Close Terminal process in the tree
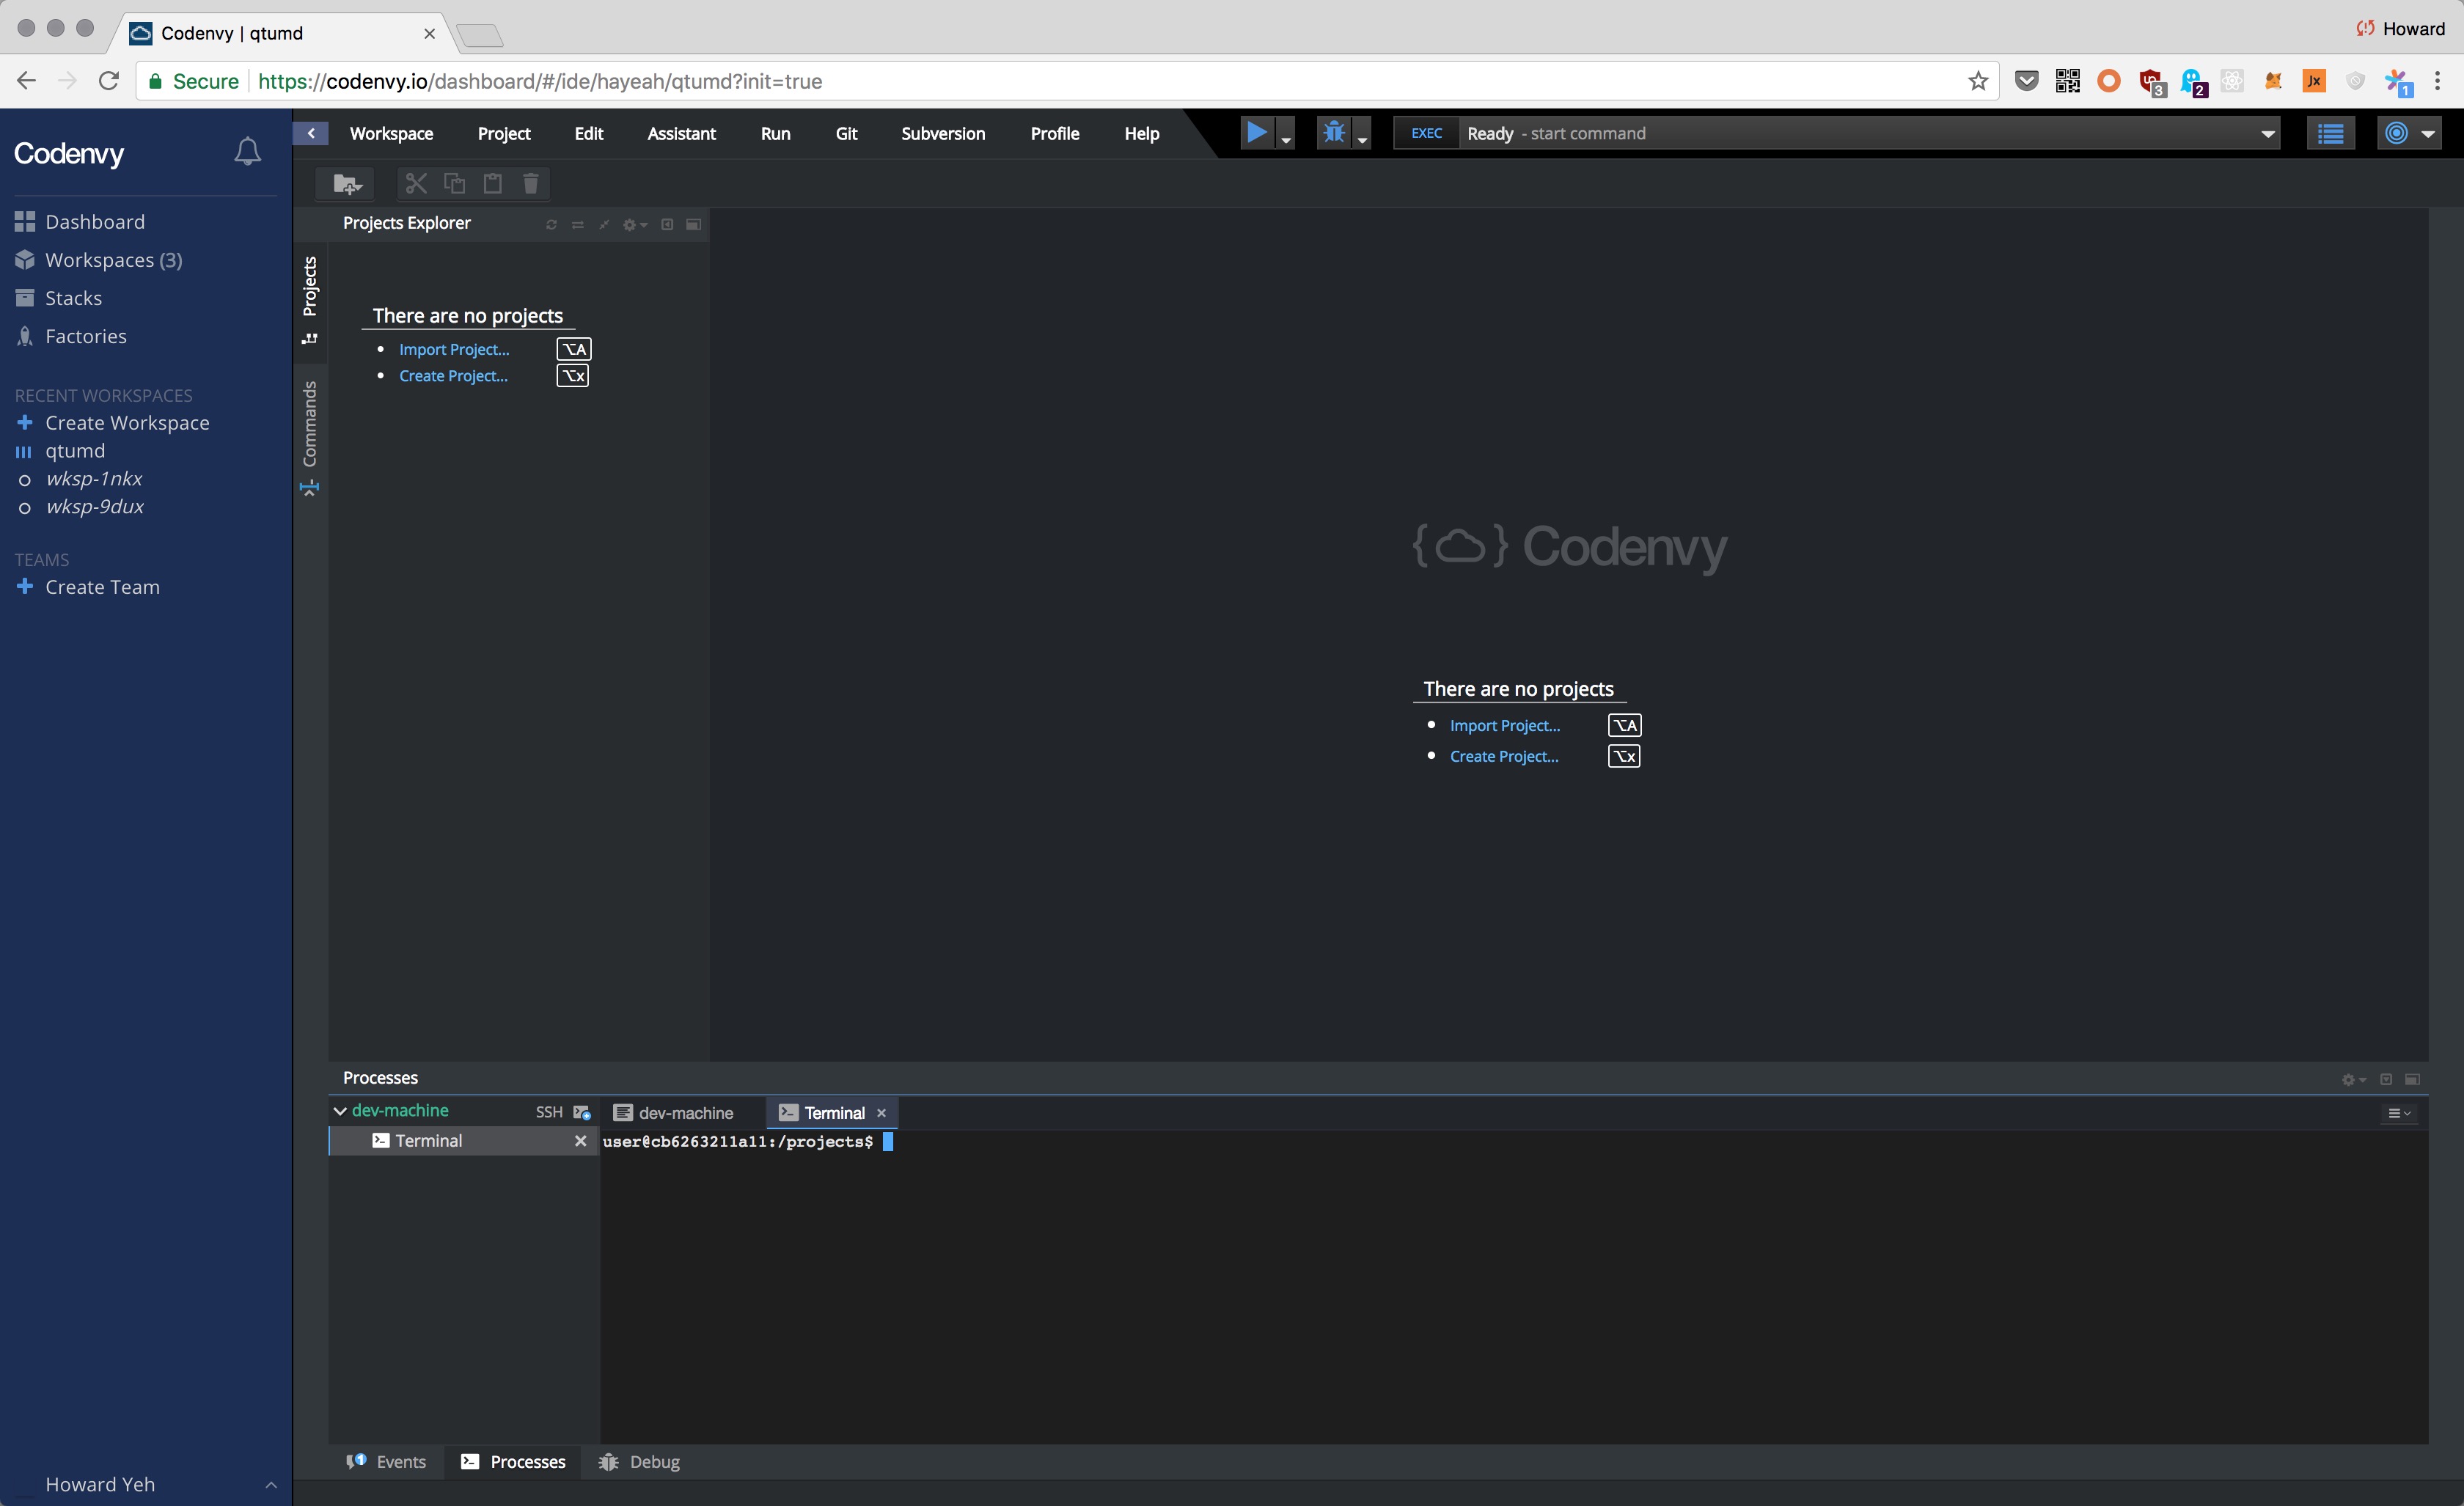2464x1506 pixels. coord(580,1141)
